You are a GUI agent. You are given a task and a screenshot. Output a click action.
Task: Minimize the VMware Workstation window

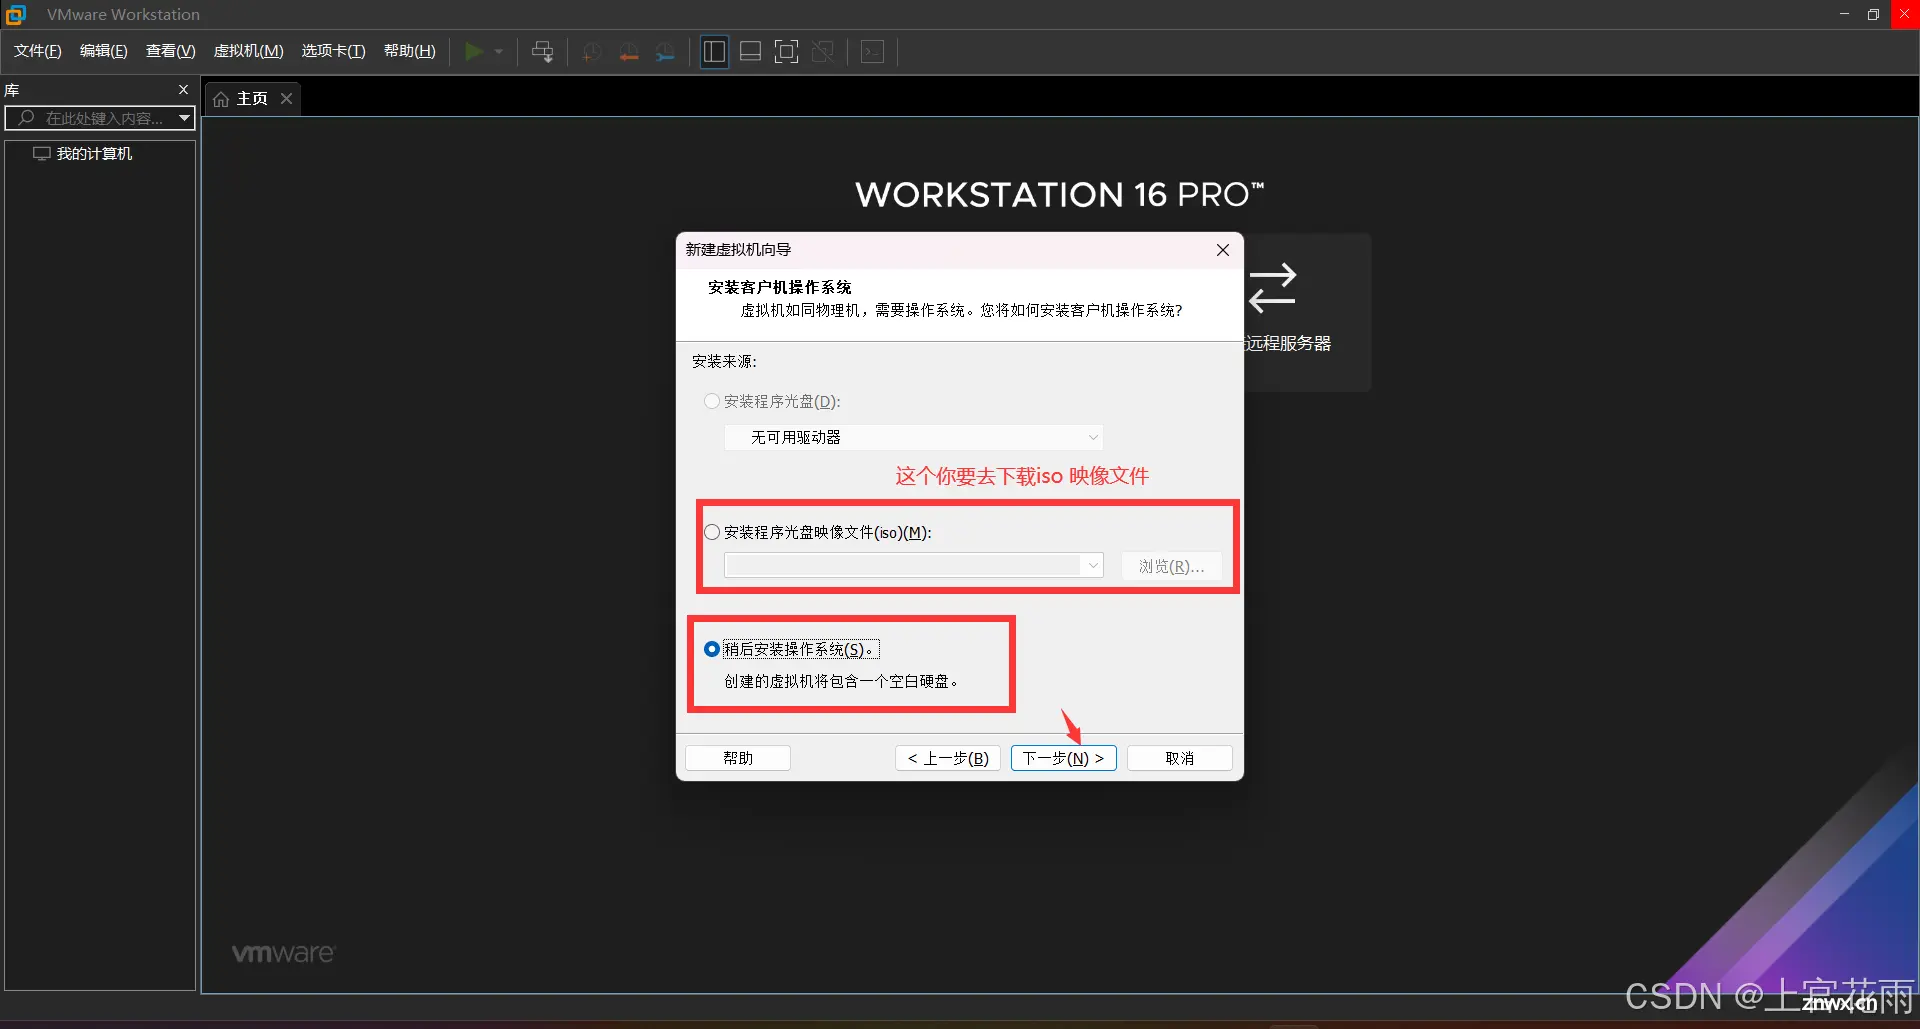click(1844, 14)
